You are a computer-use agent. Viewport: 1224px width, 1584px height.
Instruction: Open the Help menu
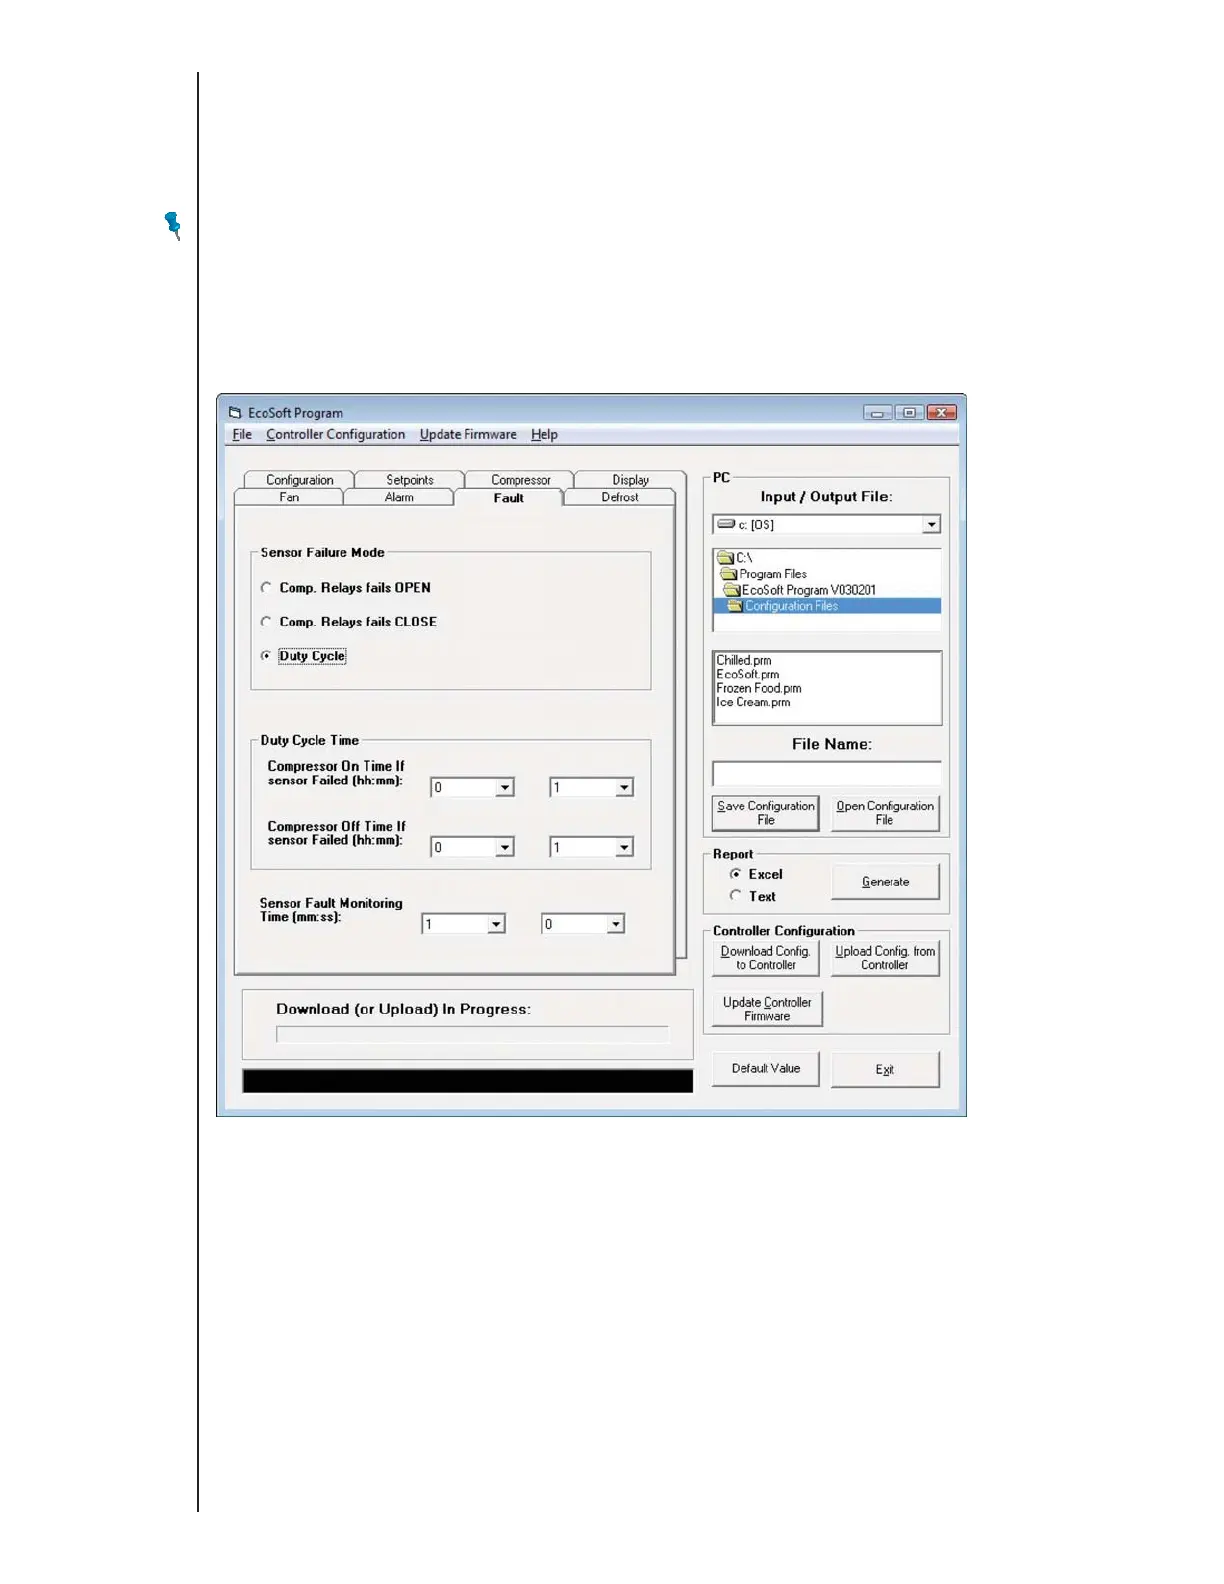tap(544, 435)
